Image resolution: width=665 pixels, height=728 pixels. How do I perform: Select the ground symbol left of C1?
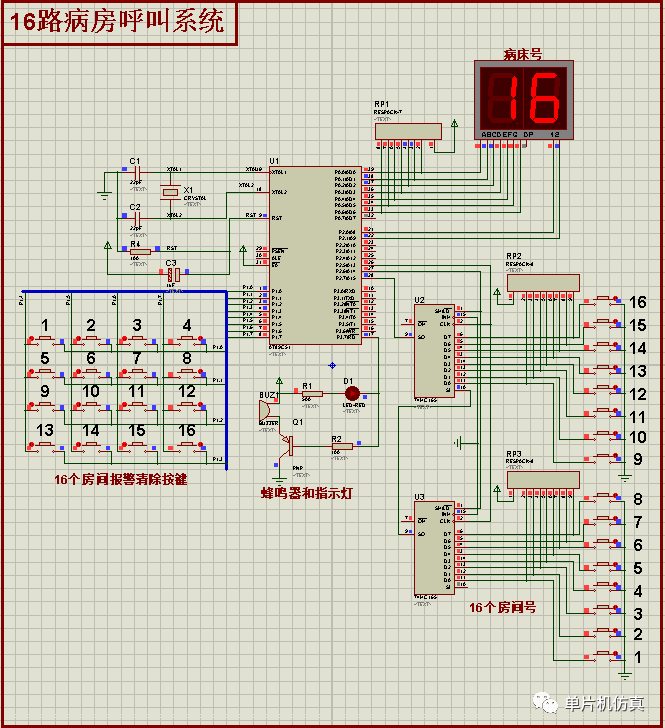[x=104, y=195]
